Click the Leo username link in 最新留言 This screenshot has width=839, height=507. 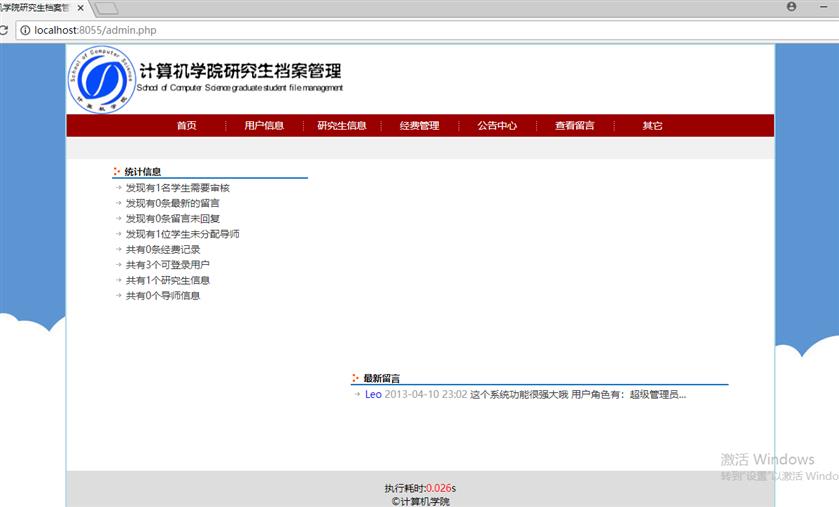point(372,394)
